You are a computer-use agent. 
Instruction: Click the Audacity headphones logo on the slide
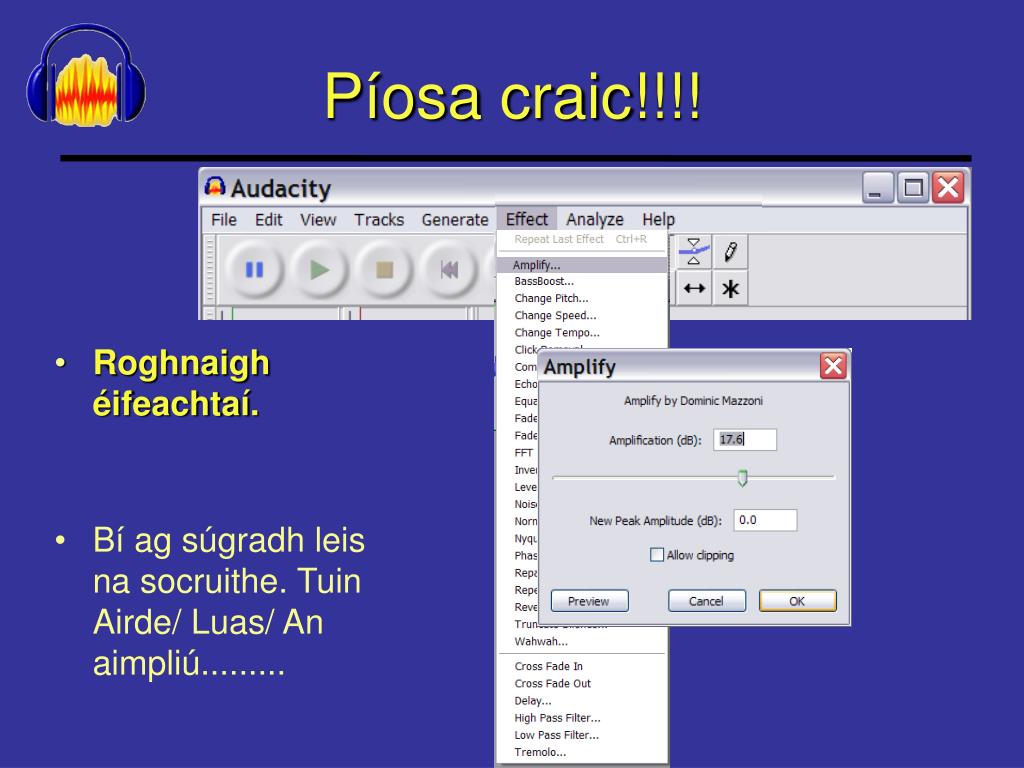click(86, 74)
